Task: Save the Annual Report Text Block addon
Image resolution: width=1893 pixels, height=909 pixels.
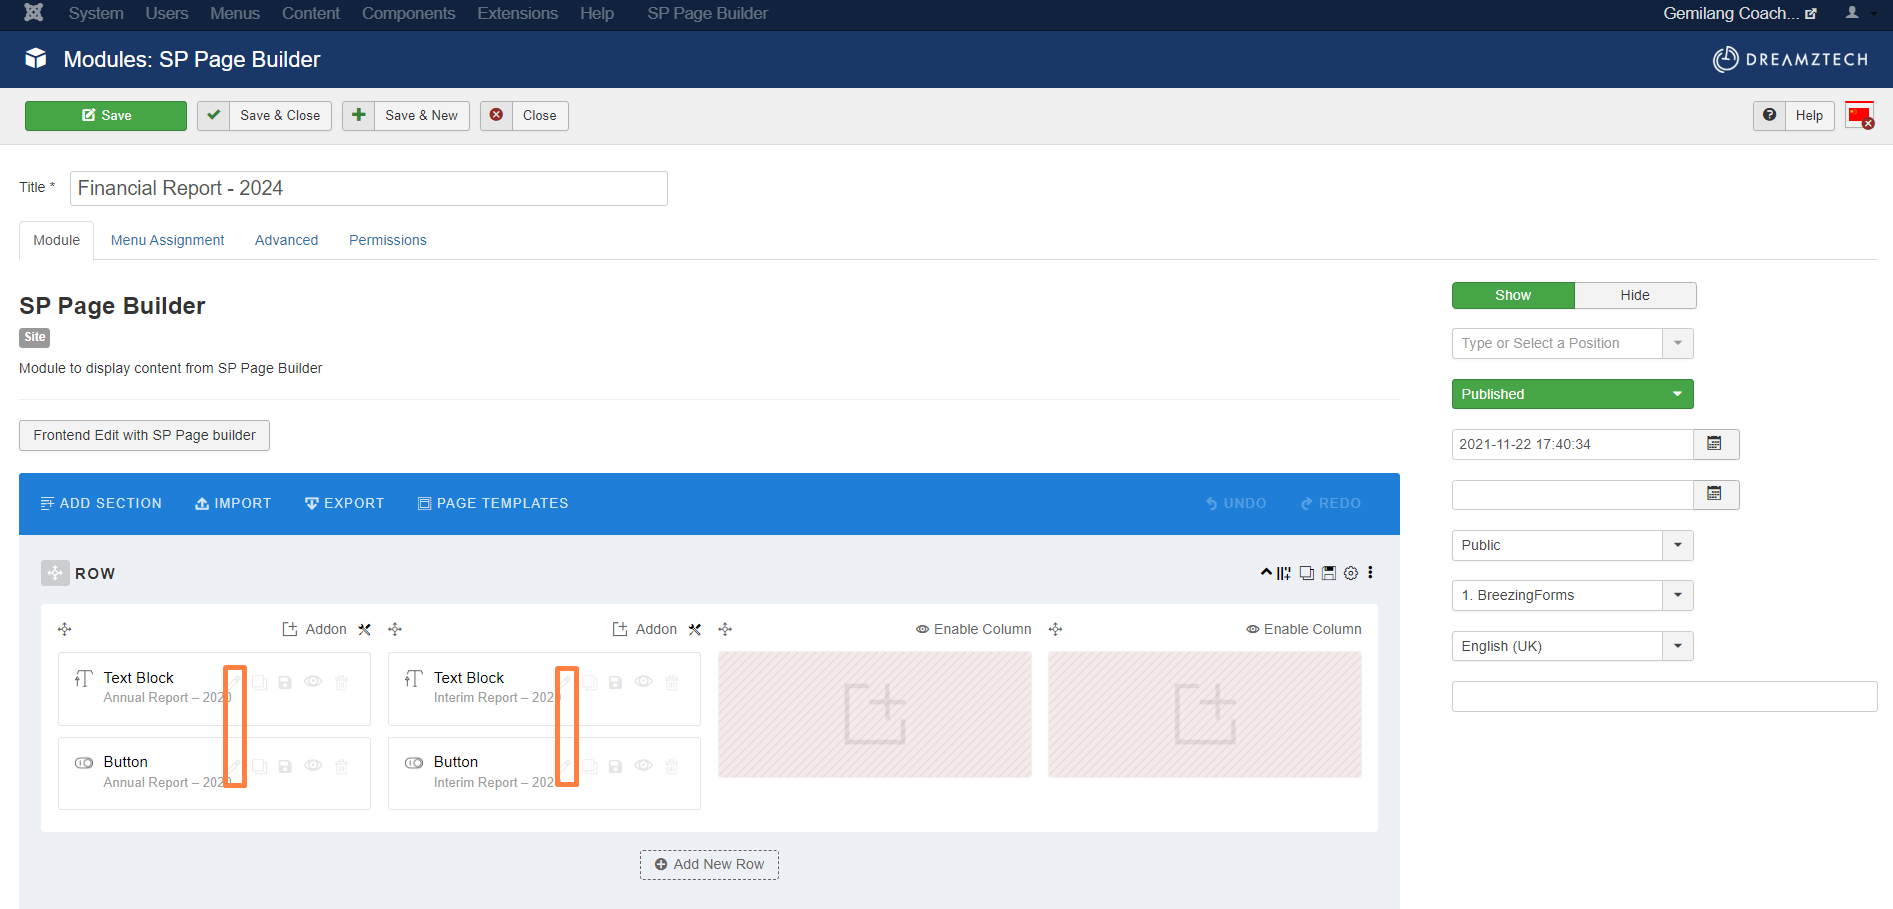Action: point(285,682)
